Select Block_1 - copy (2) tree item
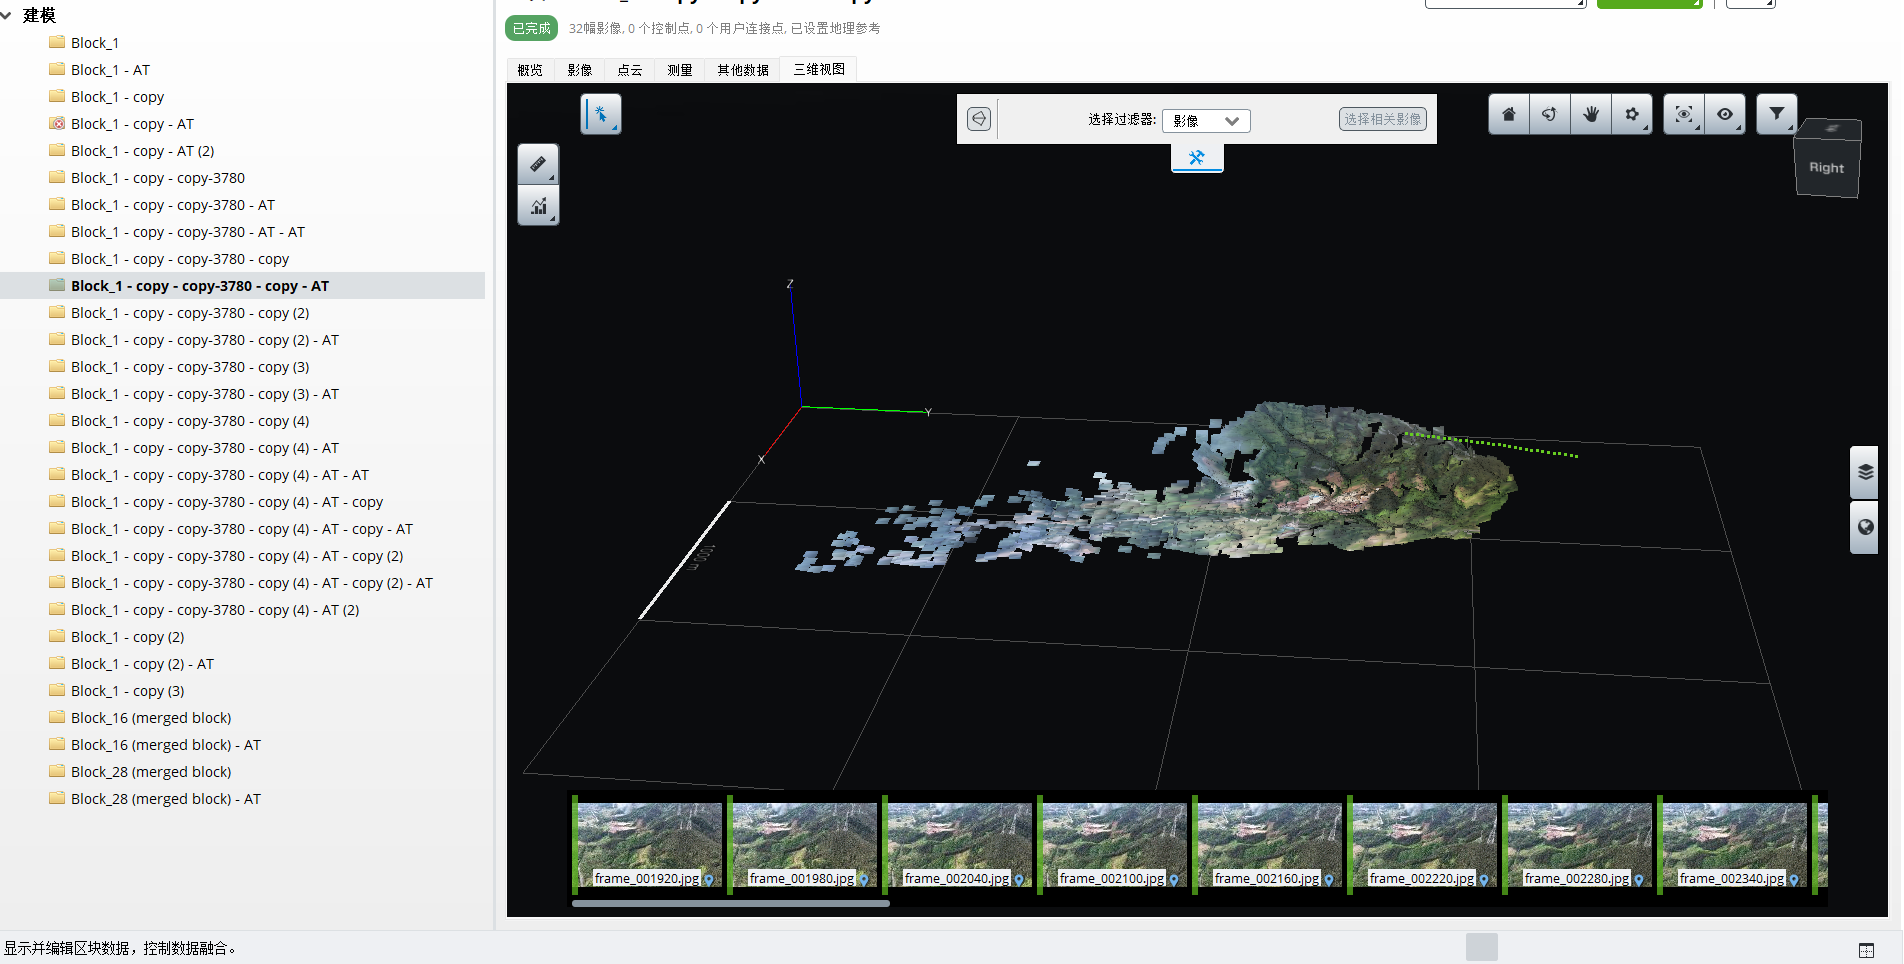This screenshot has width=1904, height=964. pos(128,637)
